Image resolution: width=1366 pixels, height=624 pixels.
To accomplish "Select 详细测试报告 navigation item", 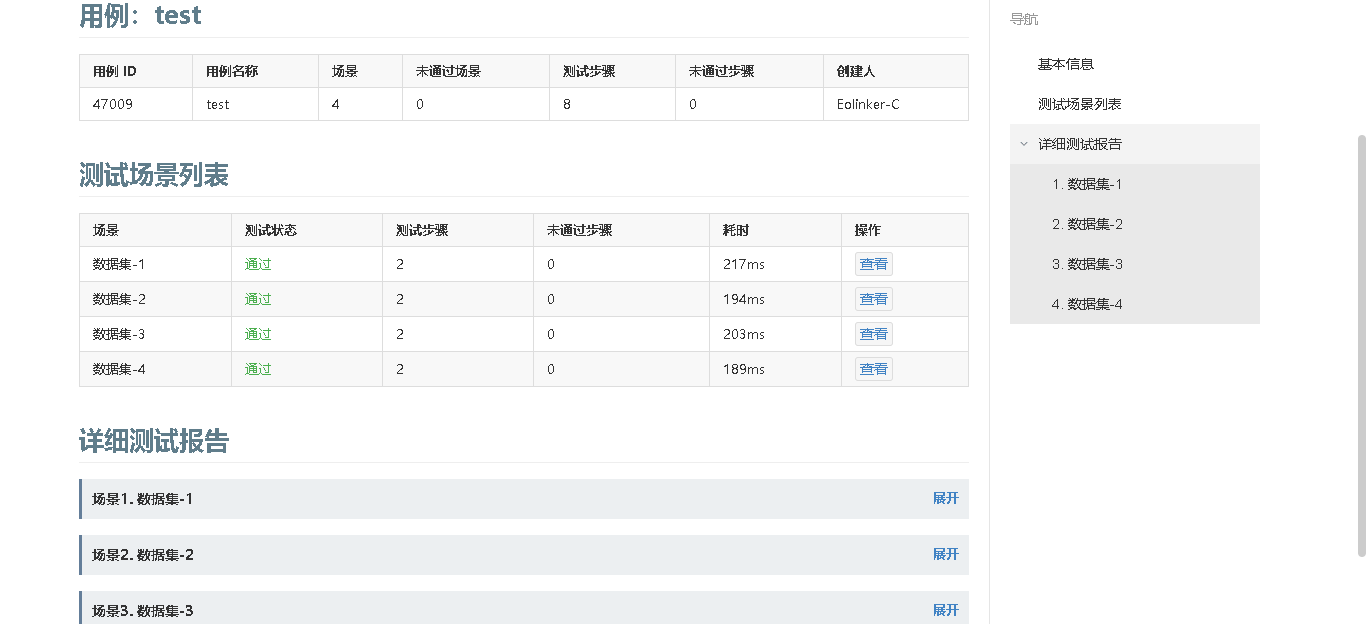I will [x=1079, y=144].
